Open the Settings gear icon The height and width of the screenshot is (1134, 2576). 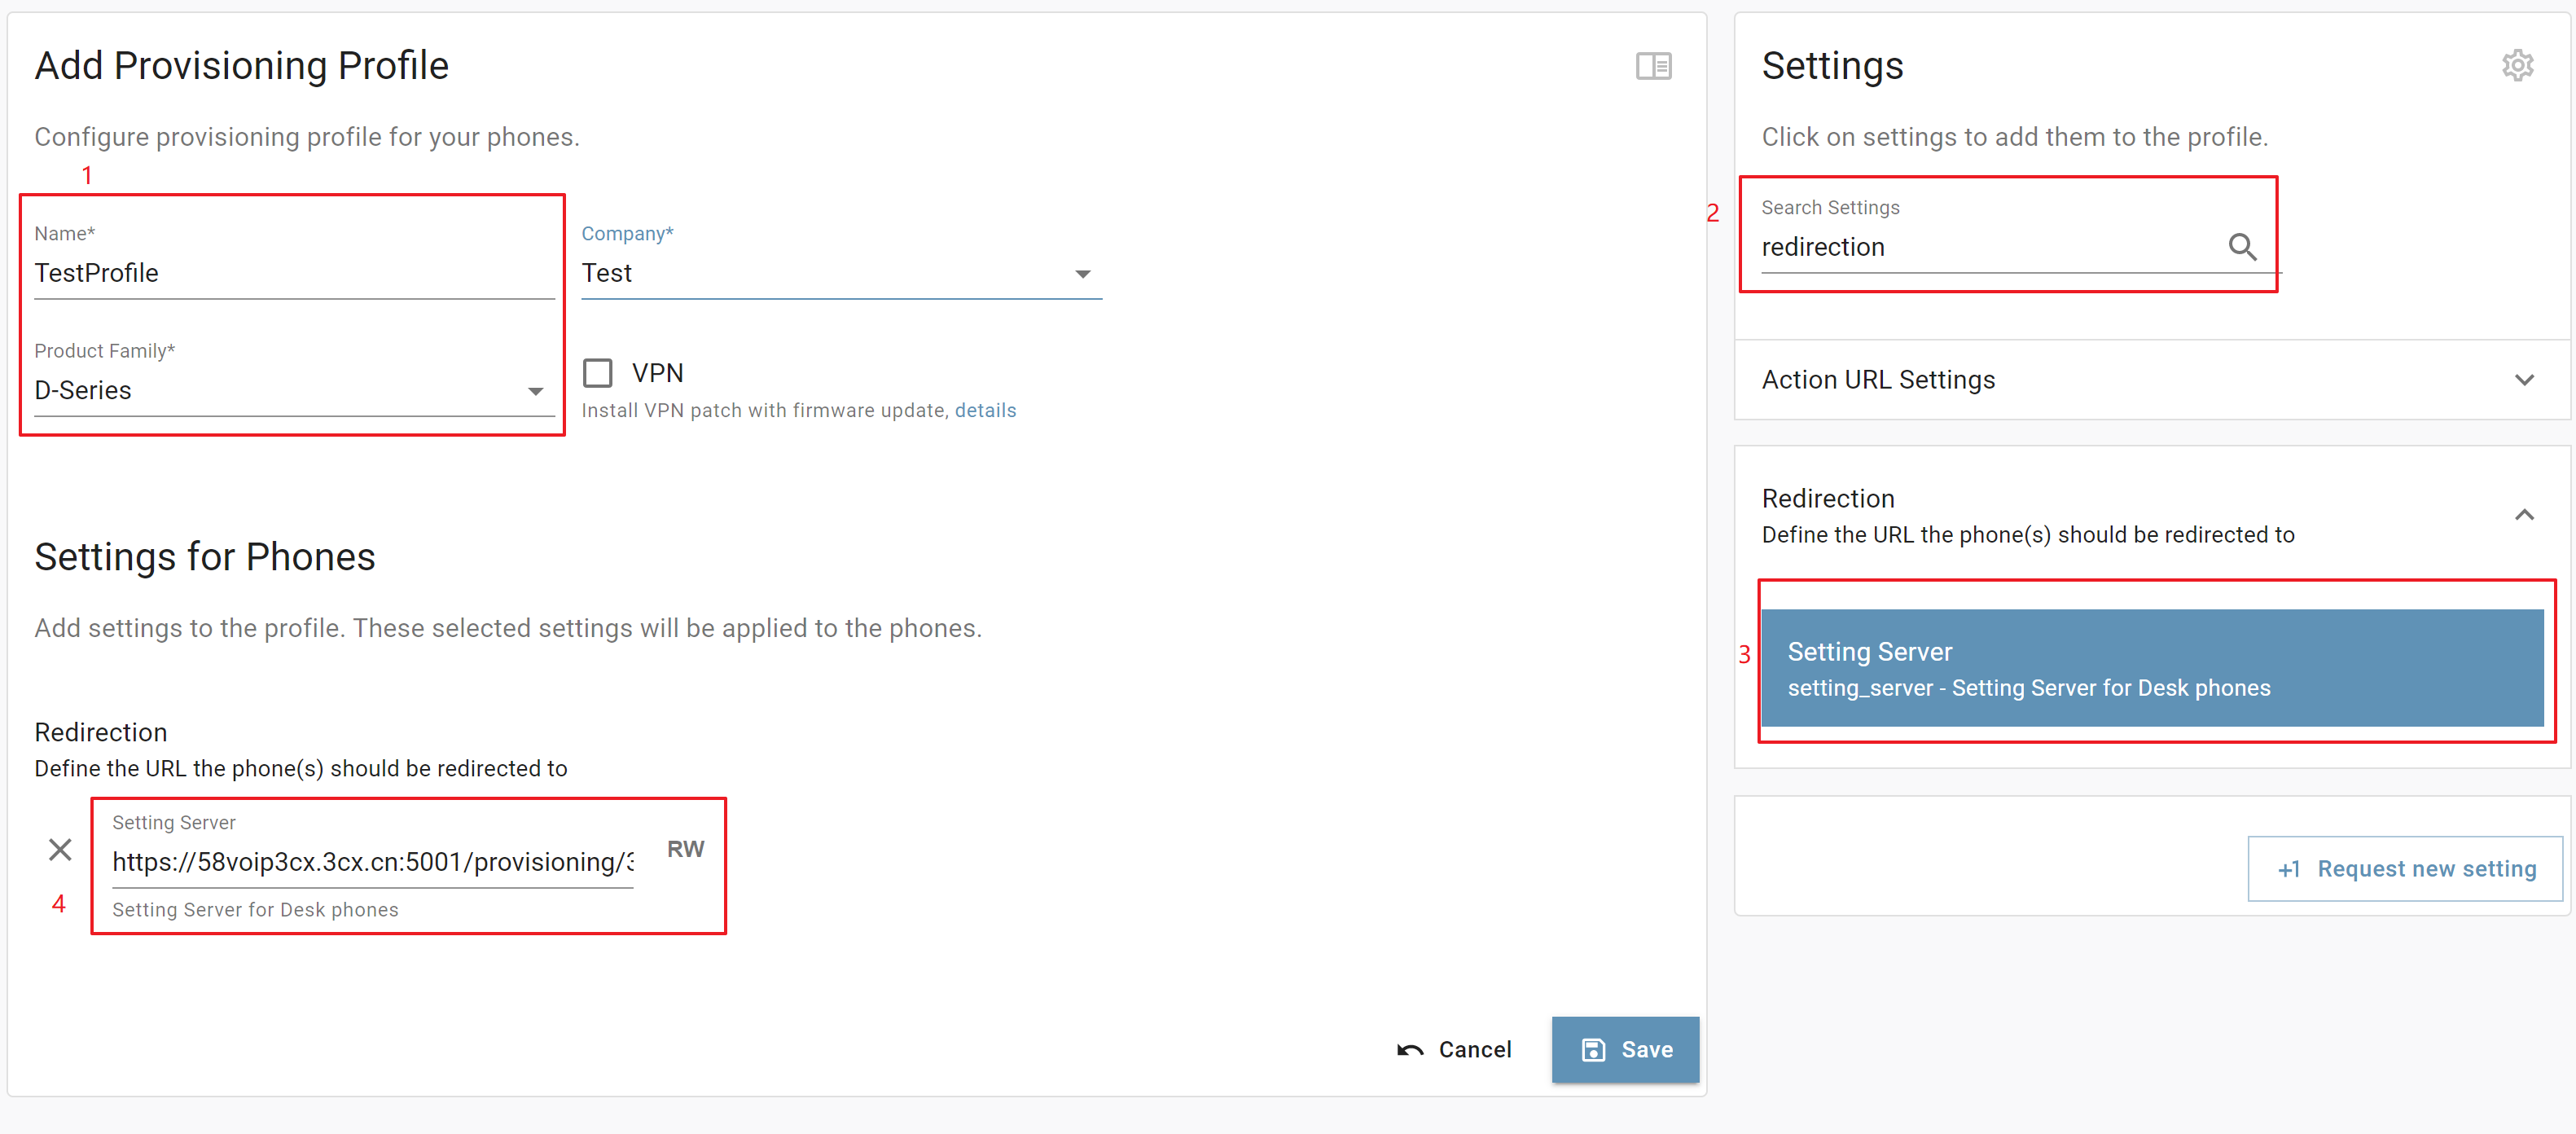pos(2517,66)
